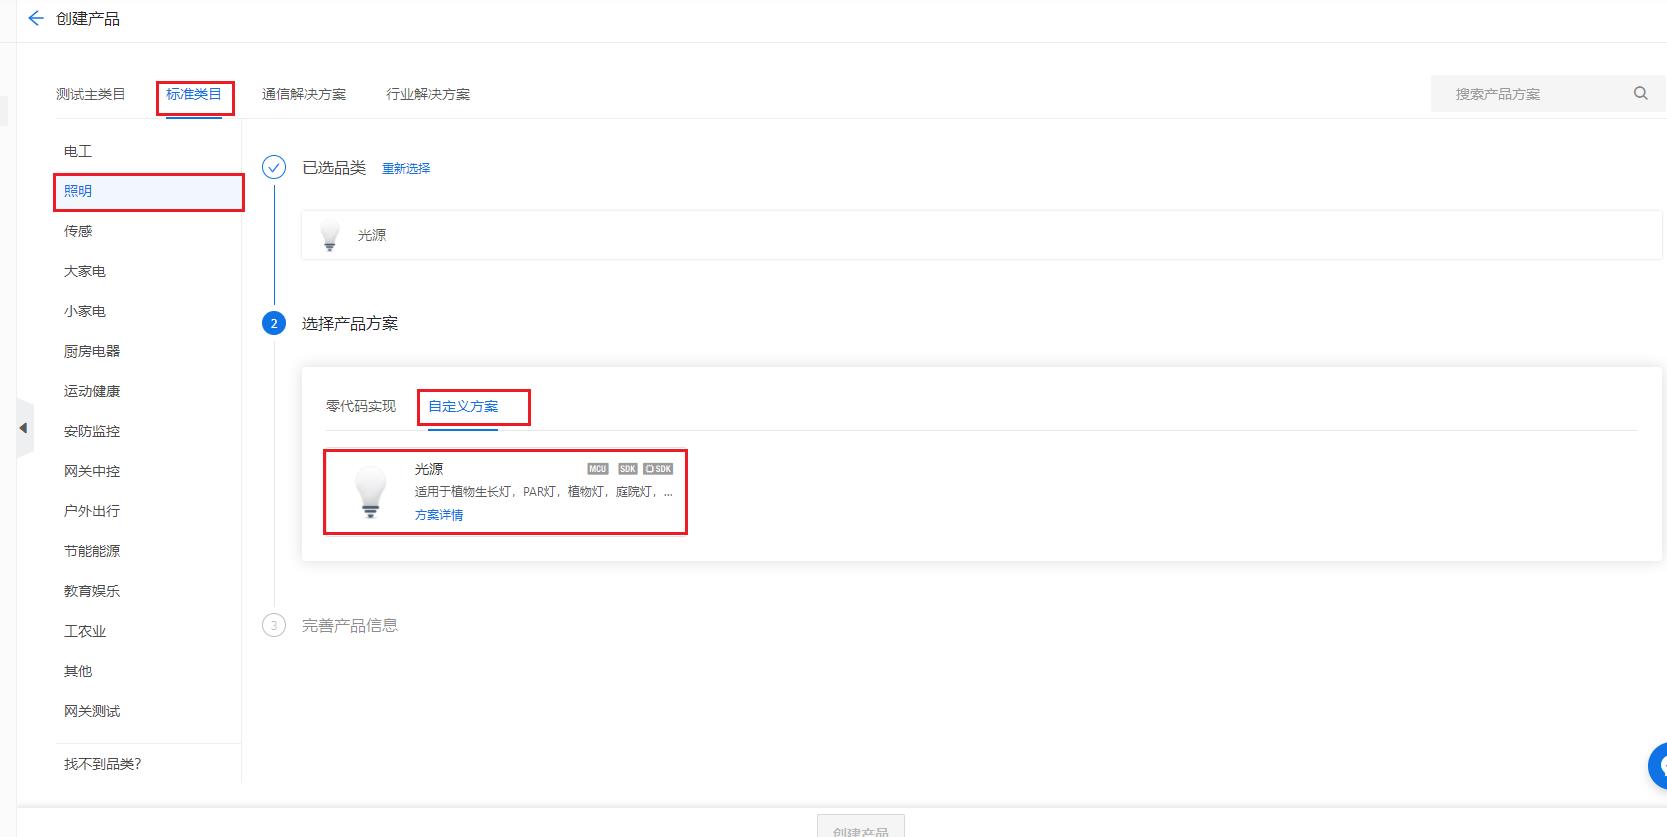This screenshot has height=837, width=1667.
Task: Click the 已选品类 step heading
Action: pos(334,167)
